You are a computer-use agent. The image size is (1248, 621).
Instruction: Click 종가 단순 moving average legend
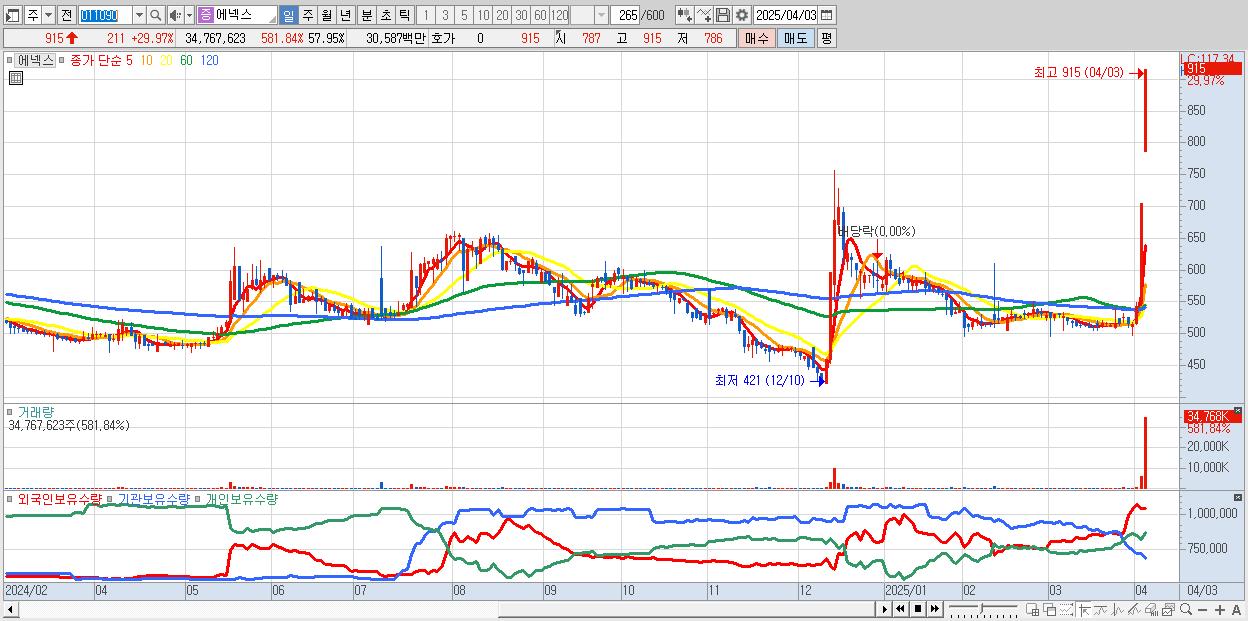click(96, 60)
